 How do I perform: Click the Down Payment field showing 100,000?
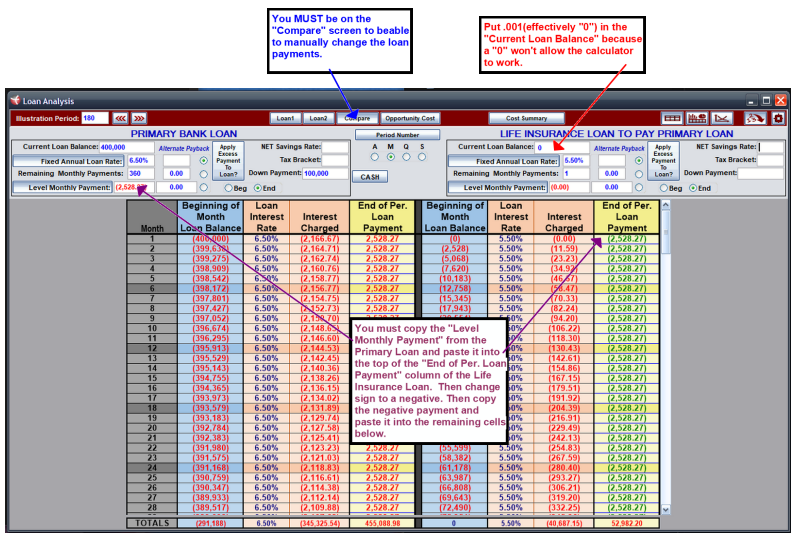pos(325,174)
